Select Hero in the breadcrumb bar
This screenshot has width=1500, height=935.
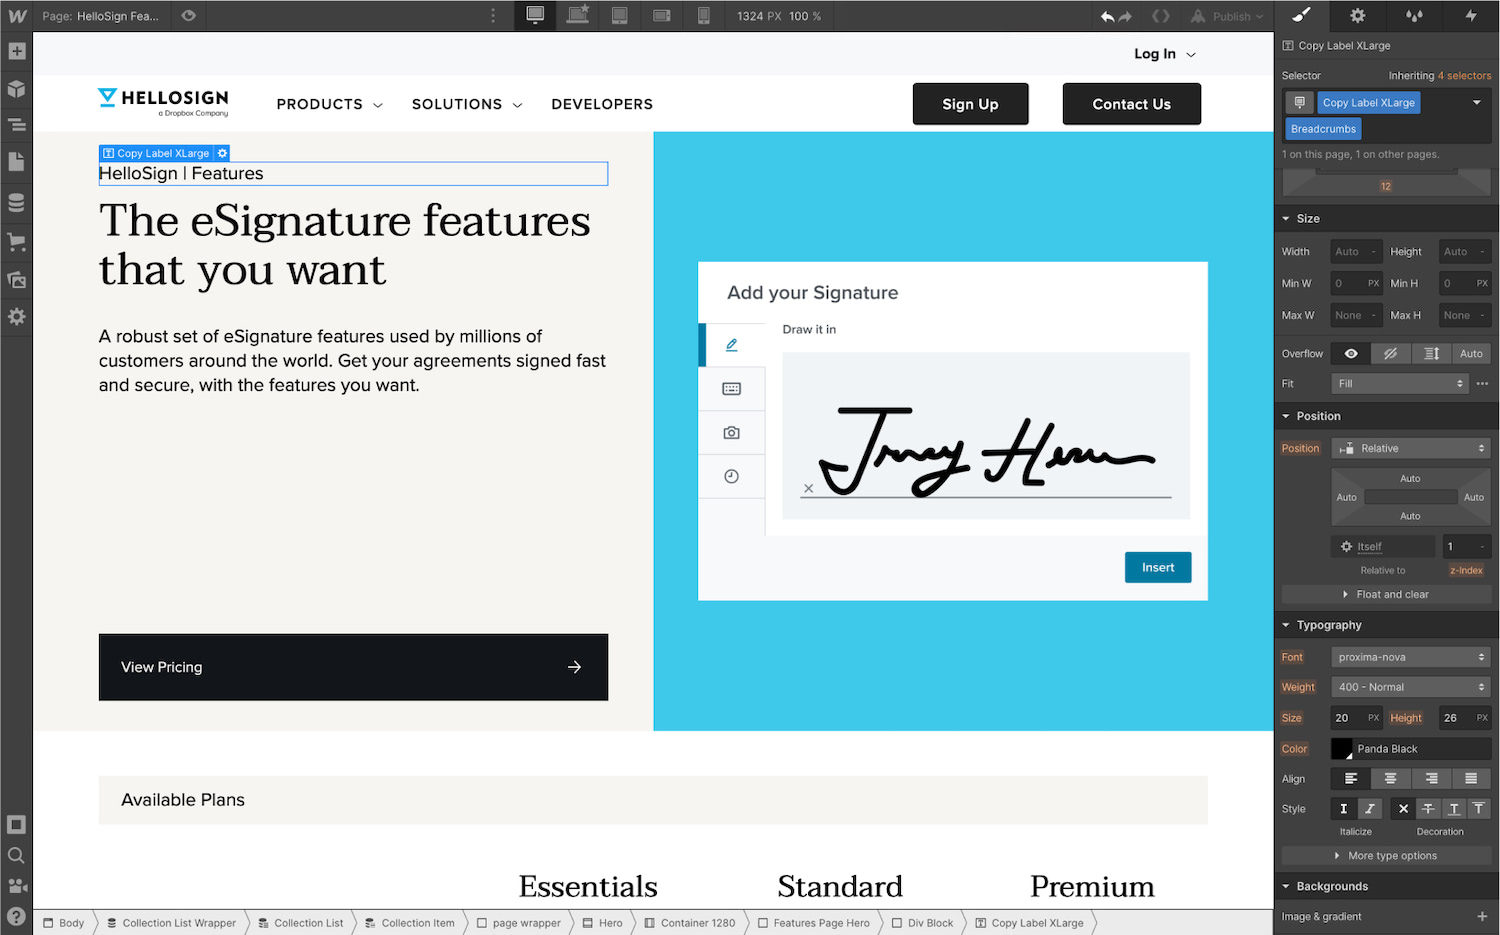click(x=603, y=923)
